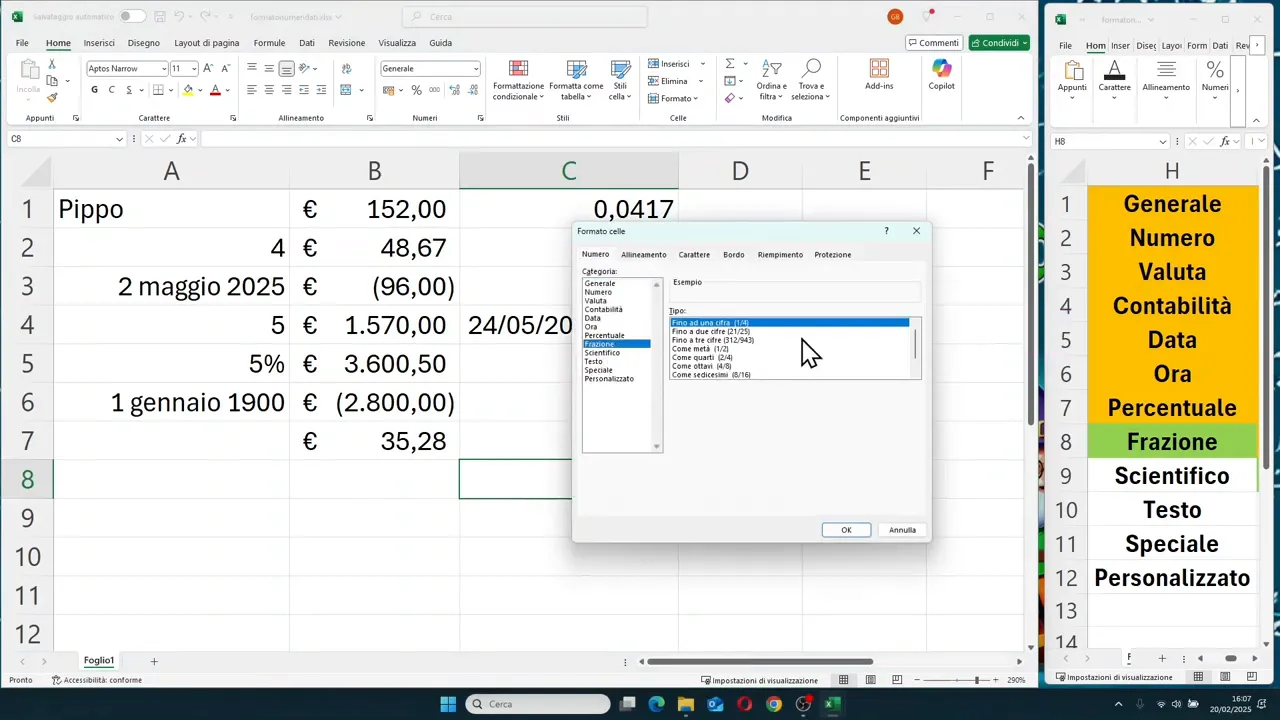Toggle the Wrap text button
Viewport: 1280px width, 720px height.
(x=346, y=68)
